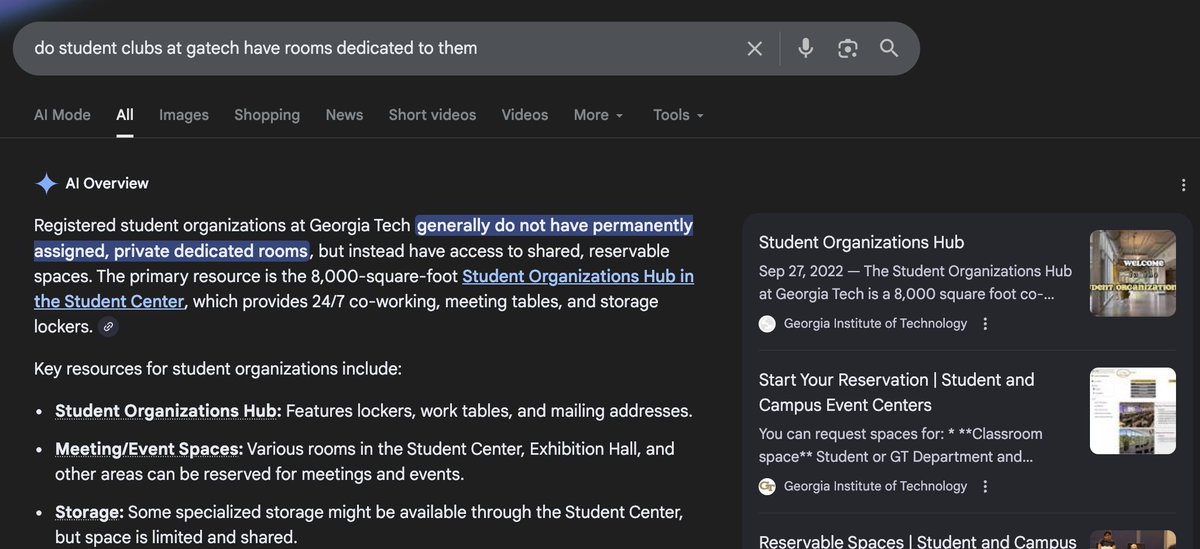1200x549 pixels.
Task: Click Georgia Tech favicon under Student Organizations Hub
Action: [x=767, y=324]
